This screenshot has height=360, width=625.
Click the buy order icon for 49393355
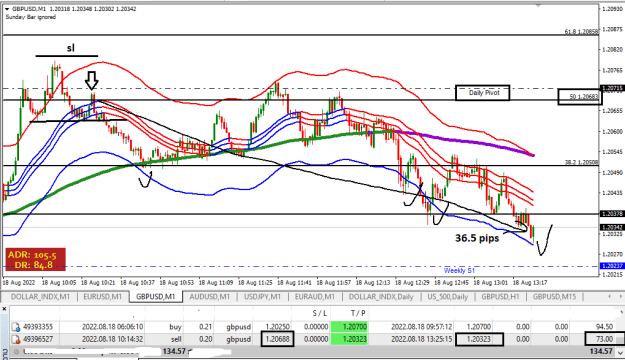tap(16, 327)
